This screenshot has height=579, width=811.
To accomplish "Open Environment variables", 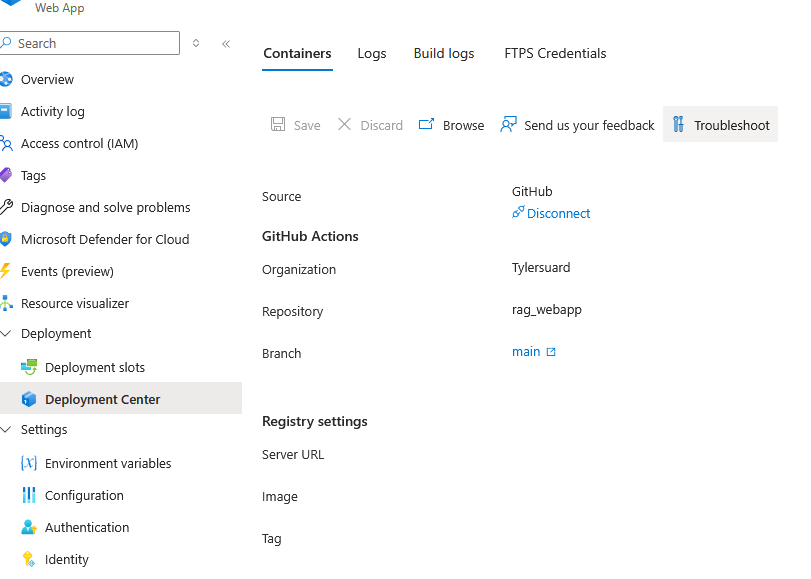I will 108,463.
